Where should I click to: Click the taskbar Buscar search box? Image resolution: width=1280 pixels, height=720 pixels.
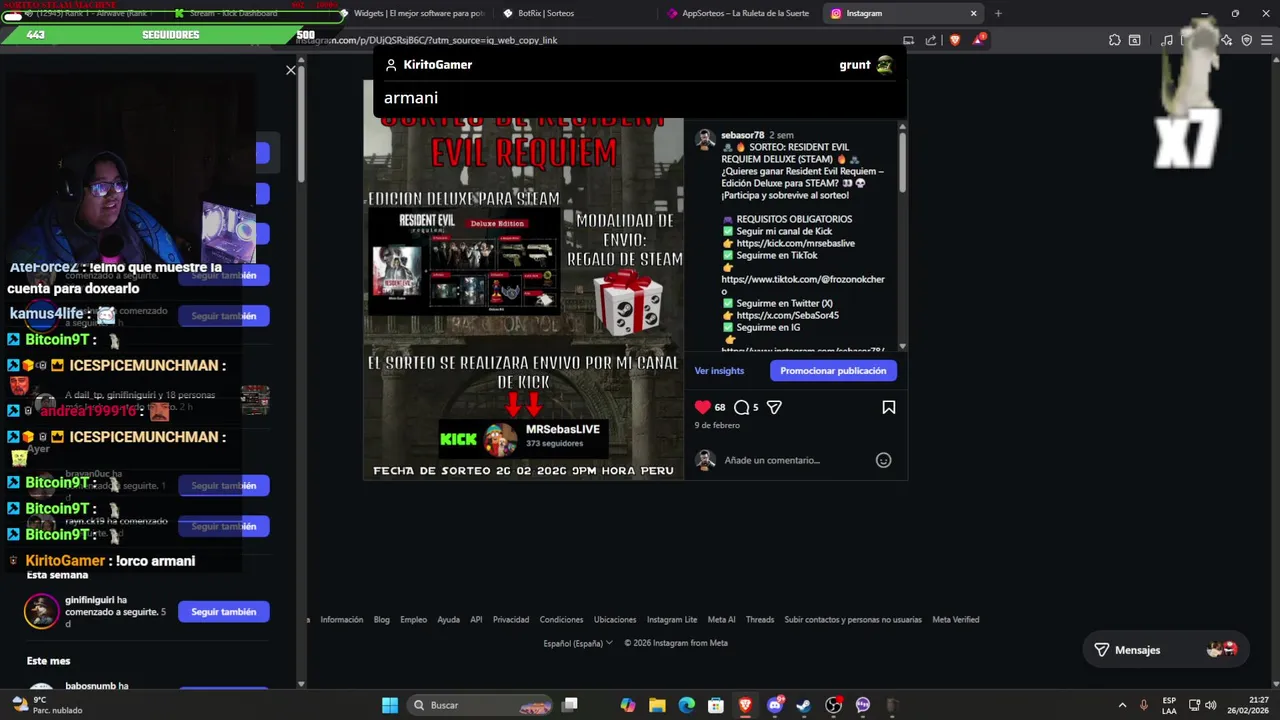[x=482, y=705]
